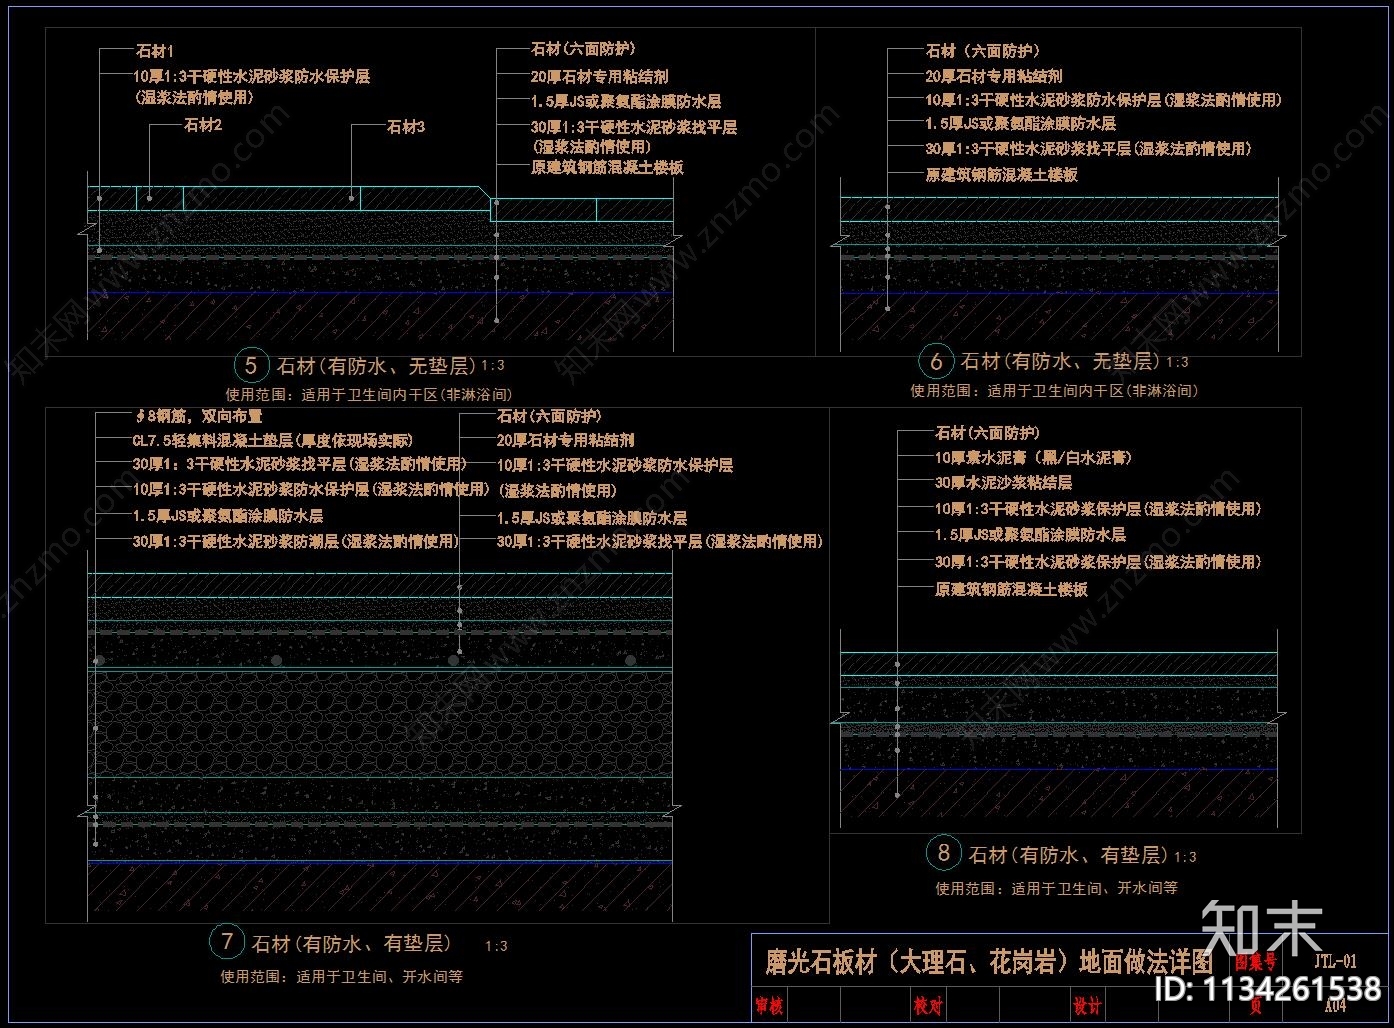Click the circled number 7 detail marker
The width and height of the screenshot is (1394, 1028).
point(226,942)
